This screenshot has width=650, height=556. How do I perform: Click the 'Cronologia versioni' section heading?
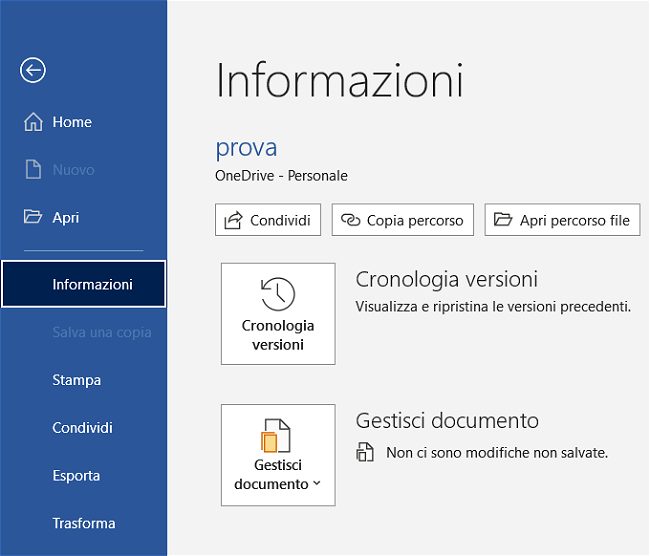click(446, 279)
